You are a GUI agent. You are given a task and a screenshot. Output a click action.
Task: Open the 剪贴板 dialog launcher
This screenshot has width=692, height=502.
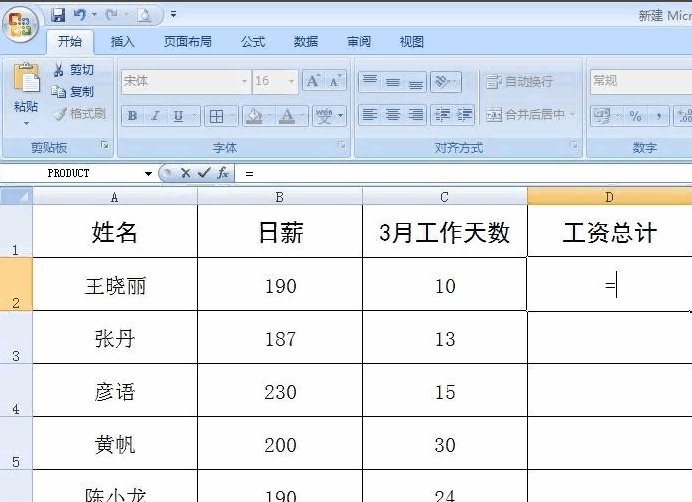click(x=105, y=144)
